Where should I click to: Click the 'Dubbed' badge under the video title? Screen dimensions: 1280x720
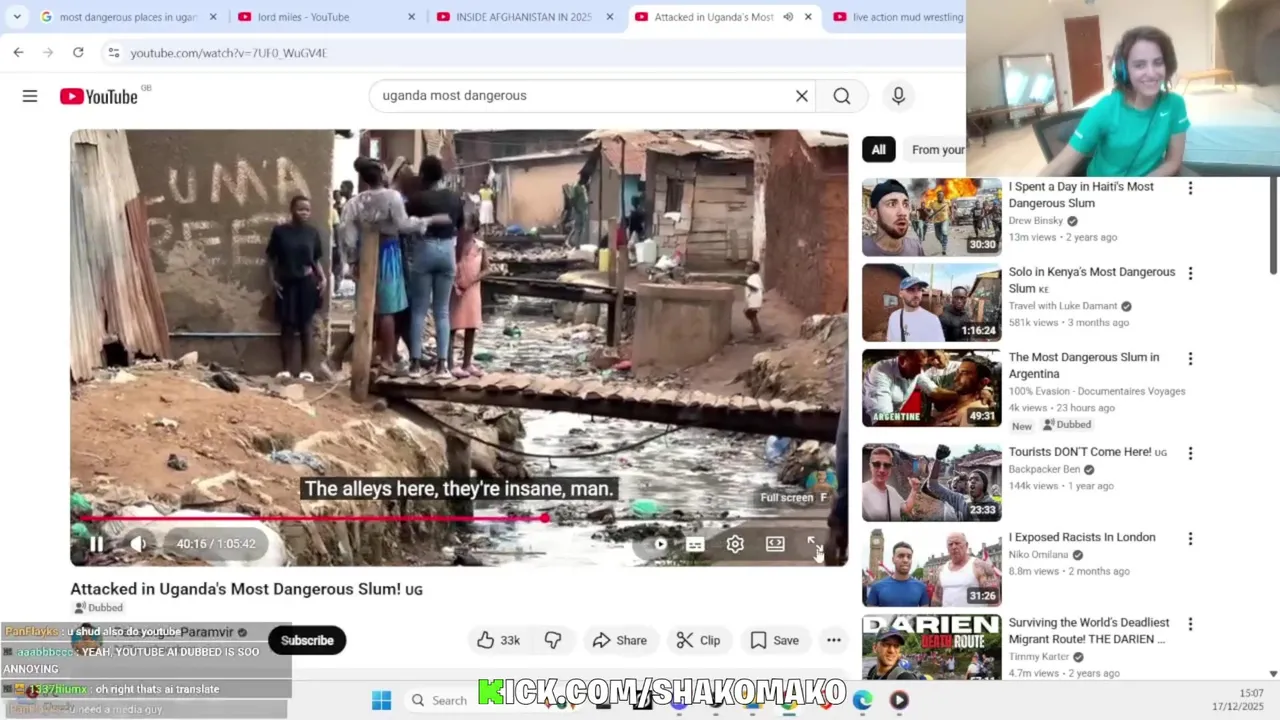[98, 608]
